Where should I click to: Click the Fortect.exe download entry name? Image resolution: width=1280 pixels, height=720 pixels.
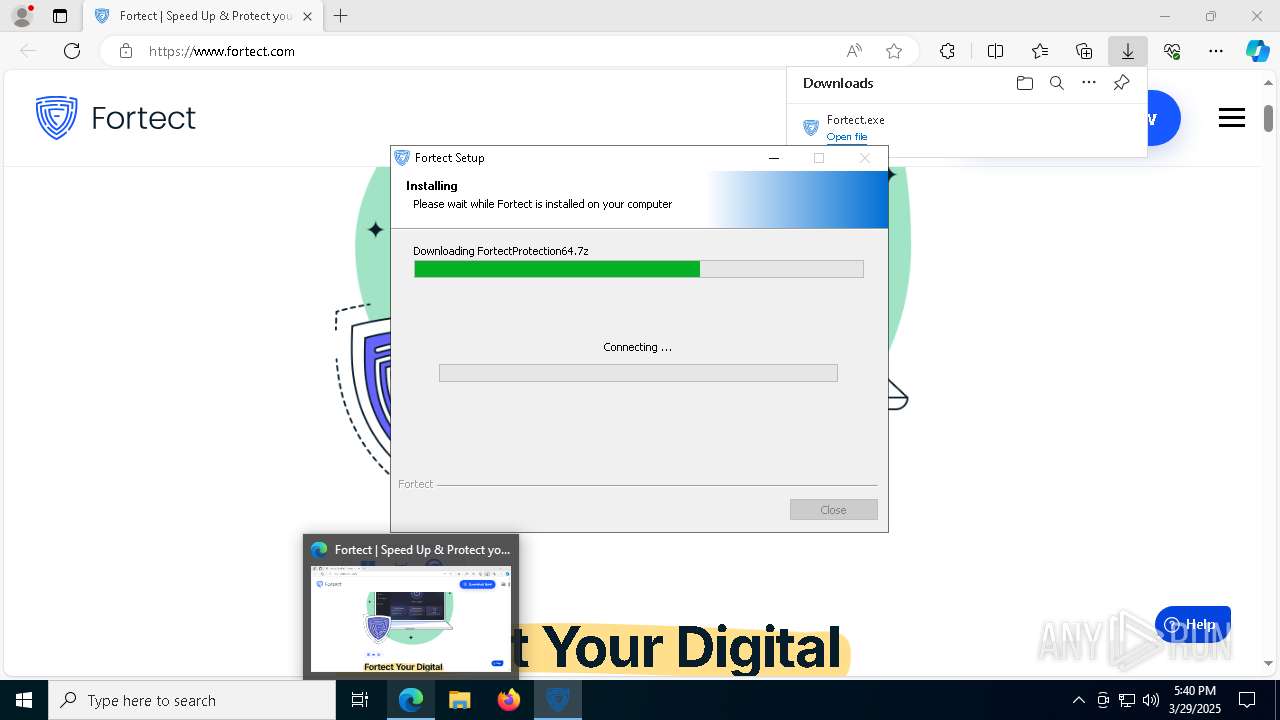[x=855, y=119]
